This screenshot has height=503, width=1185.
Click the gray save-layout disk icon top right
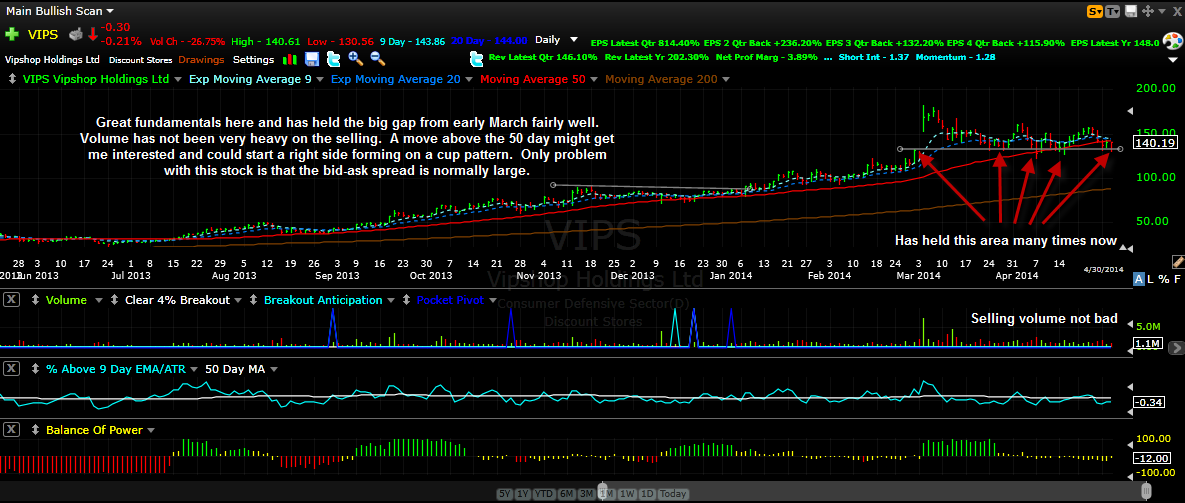[1131, 11]
